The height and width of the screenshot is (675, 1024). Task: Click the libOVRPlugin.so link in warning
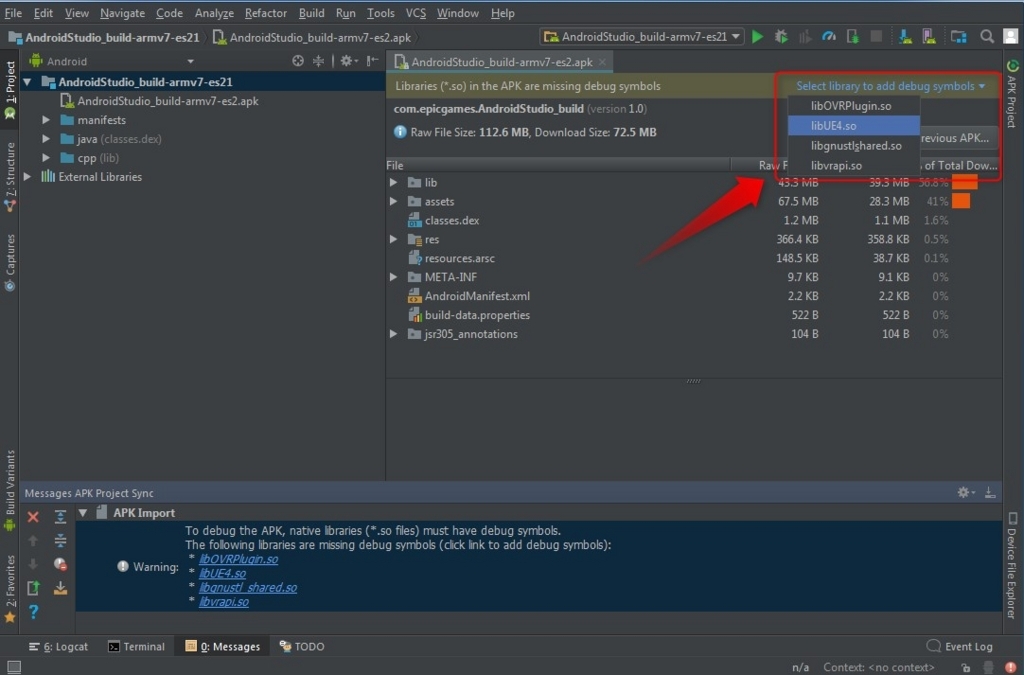click(x=238, y=559)
